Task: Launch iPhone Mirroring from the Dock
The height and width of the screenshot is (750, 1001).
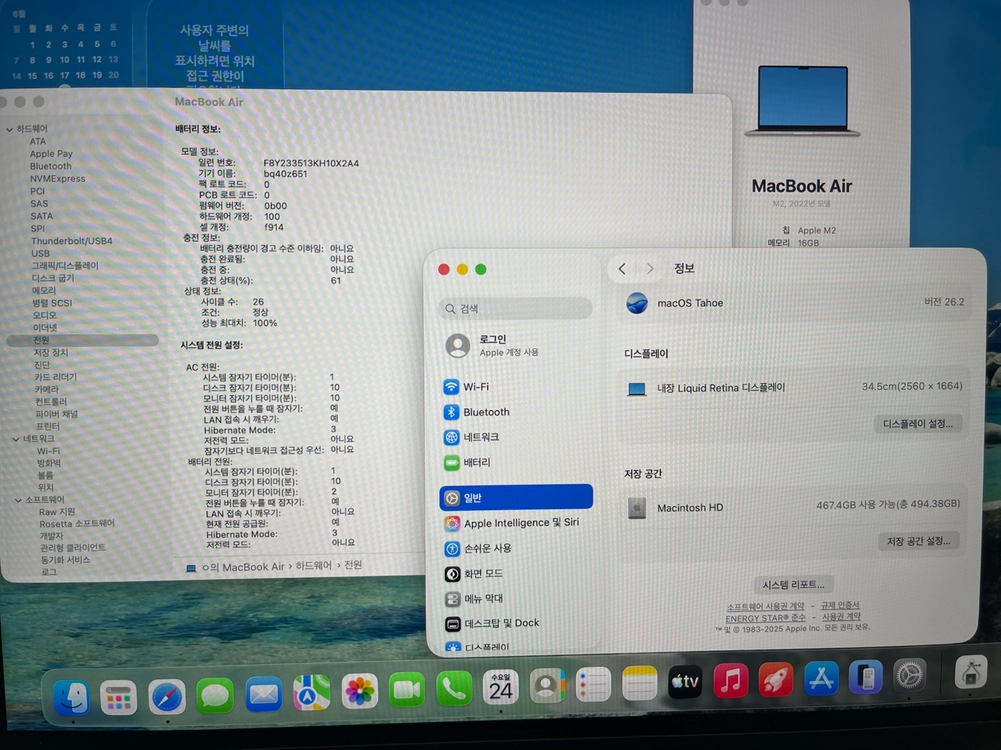Action: [866, 677]
